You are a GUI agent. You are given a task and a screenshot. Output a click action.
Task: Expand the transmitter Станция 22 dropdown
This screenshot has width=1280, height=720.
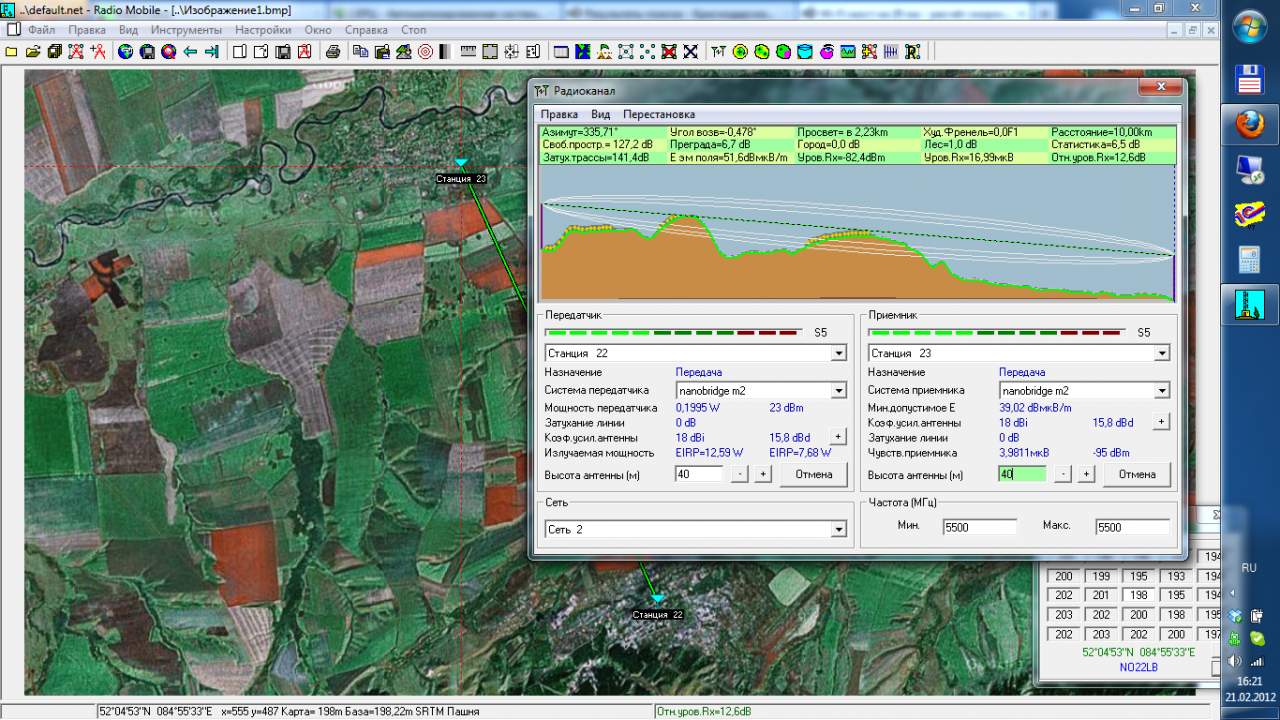(x=838, y=353)
